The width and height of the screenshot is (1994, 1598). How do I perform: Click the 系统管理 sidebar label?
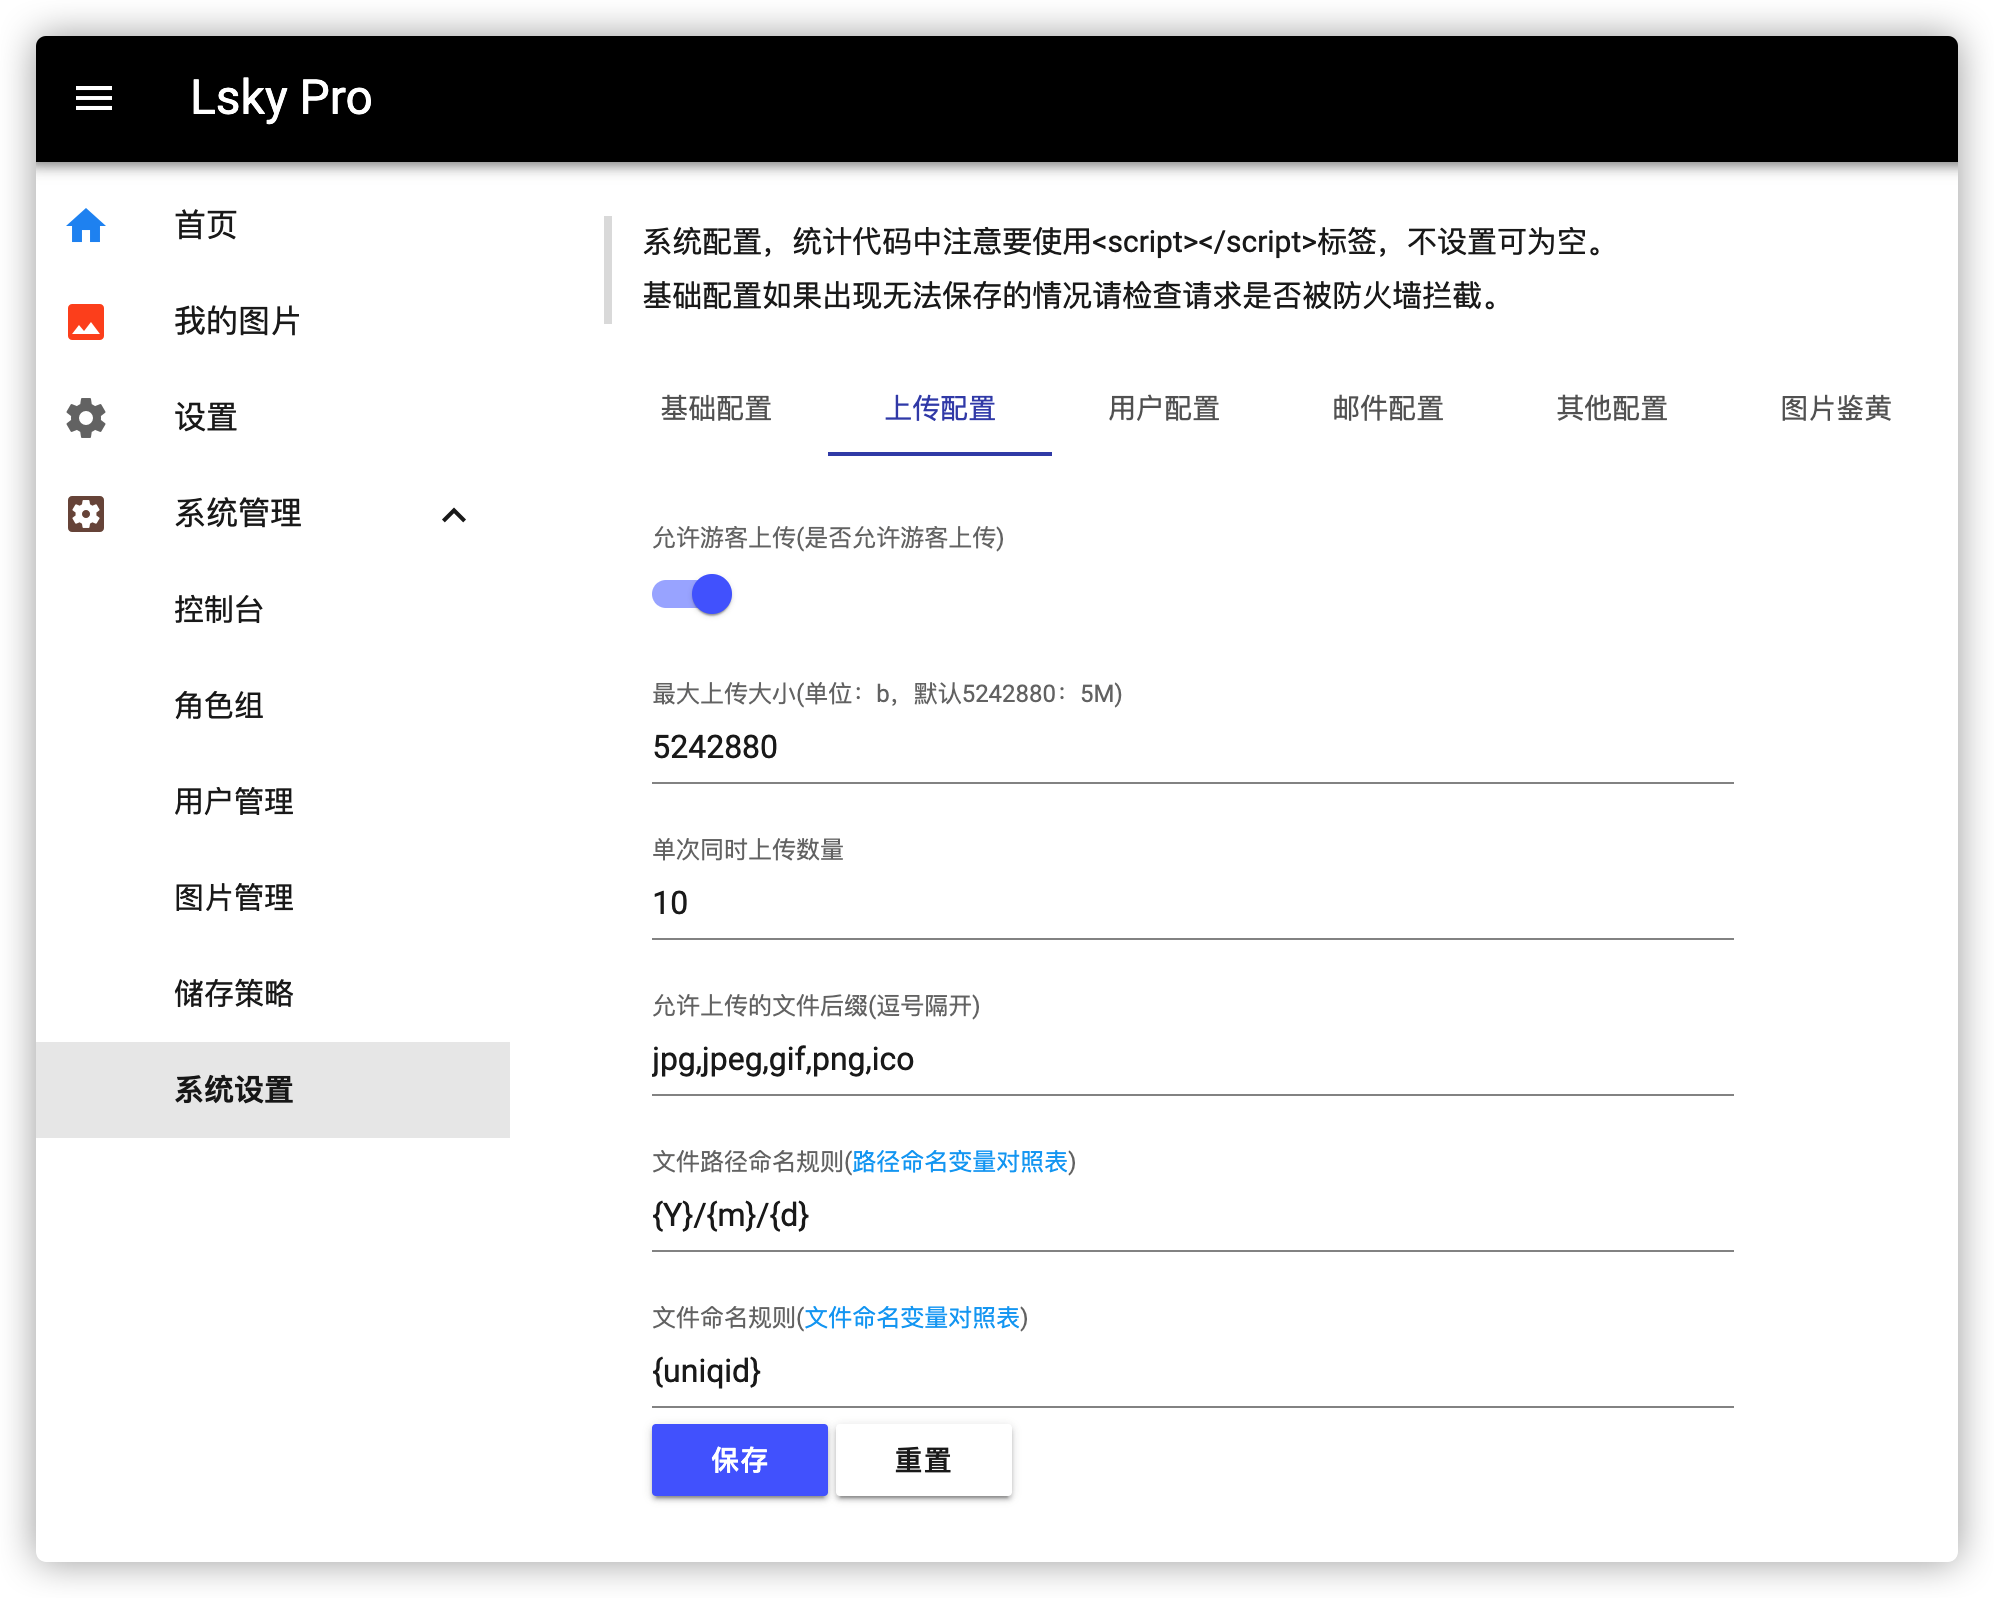click(x=238, y=514)
